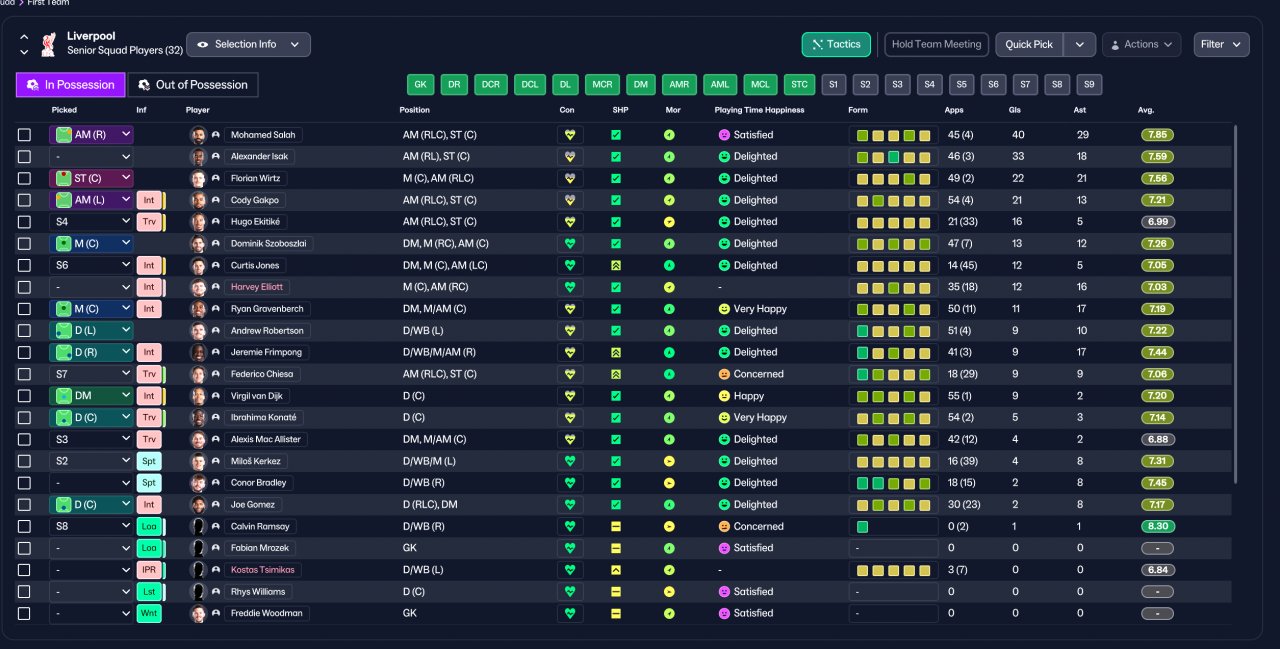
Task: Click Curtis Jones' sharpness arrow icon
Action: [616, 266]
